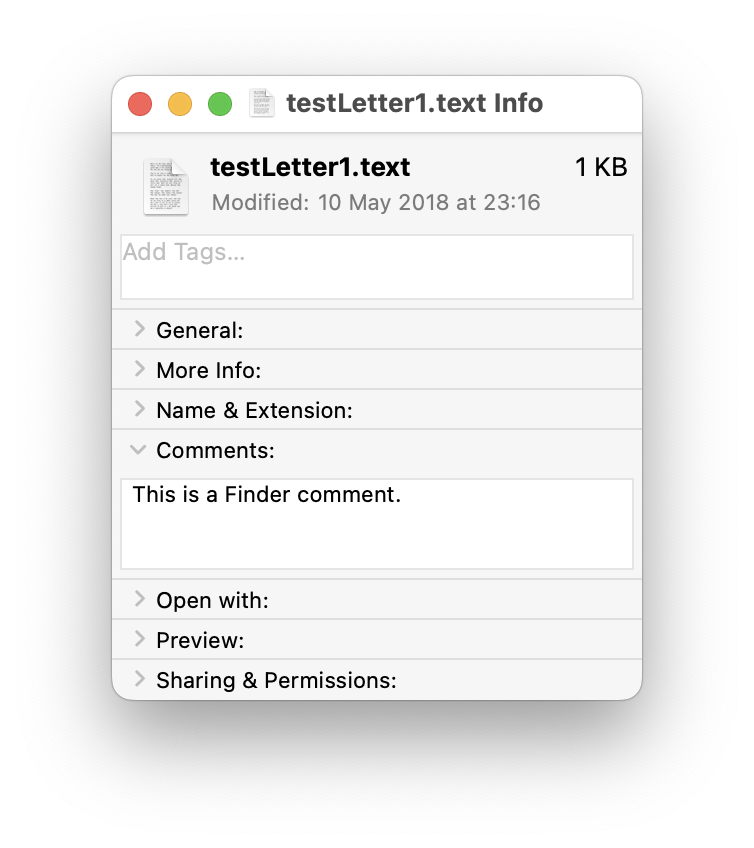This screenshot has height=848, width=754.
Task: Click the green zoom window button
Action: point(220,104)
